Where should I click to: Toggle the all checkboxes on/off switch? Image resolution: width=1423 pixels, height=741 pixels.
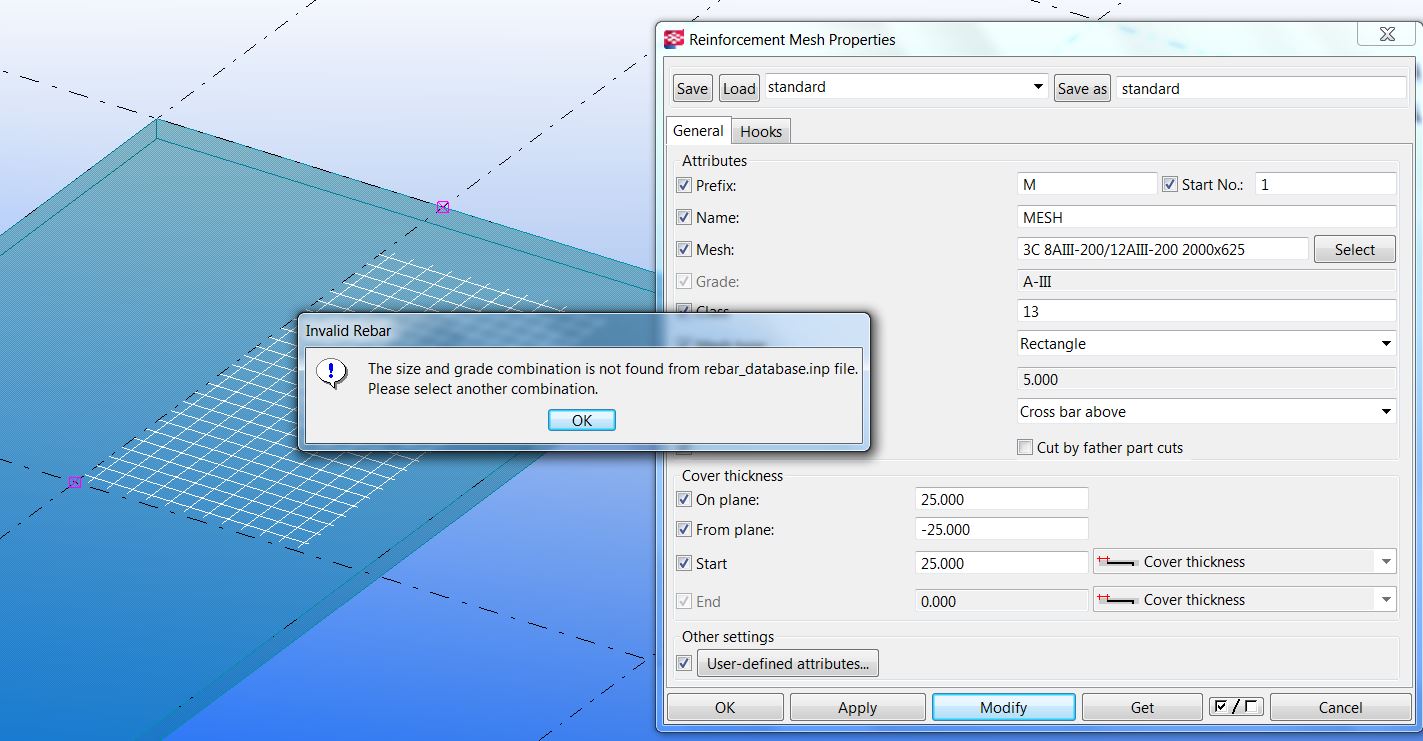point(1235,707)
